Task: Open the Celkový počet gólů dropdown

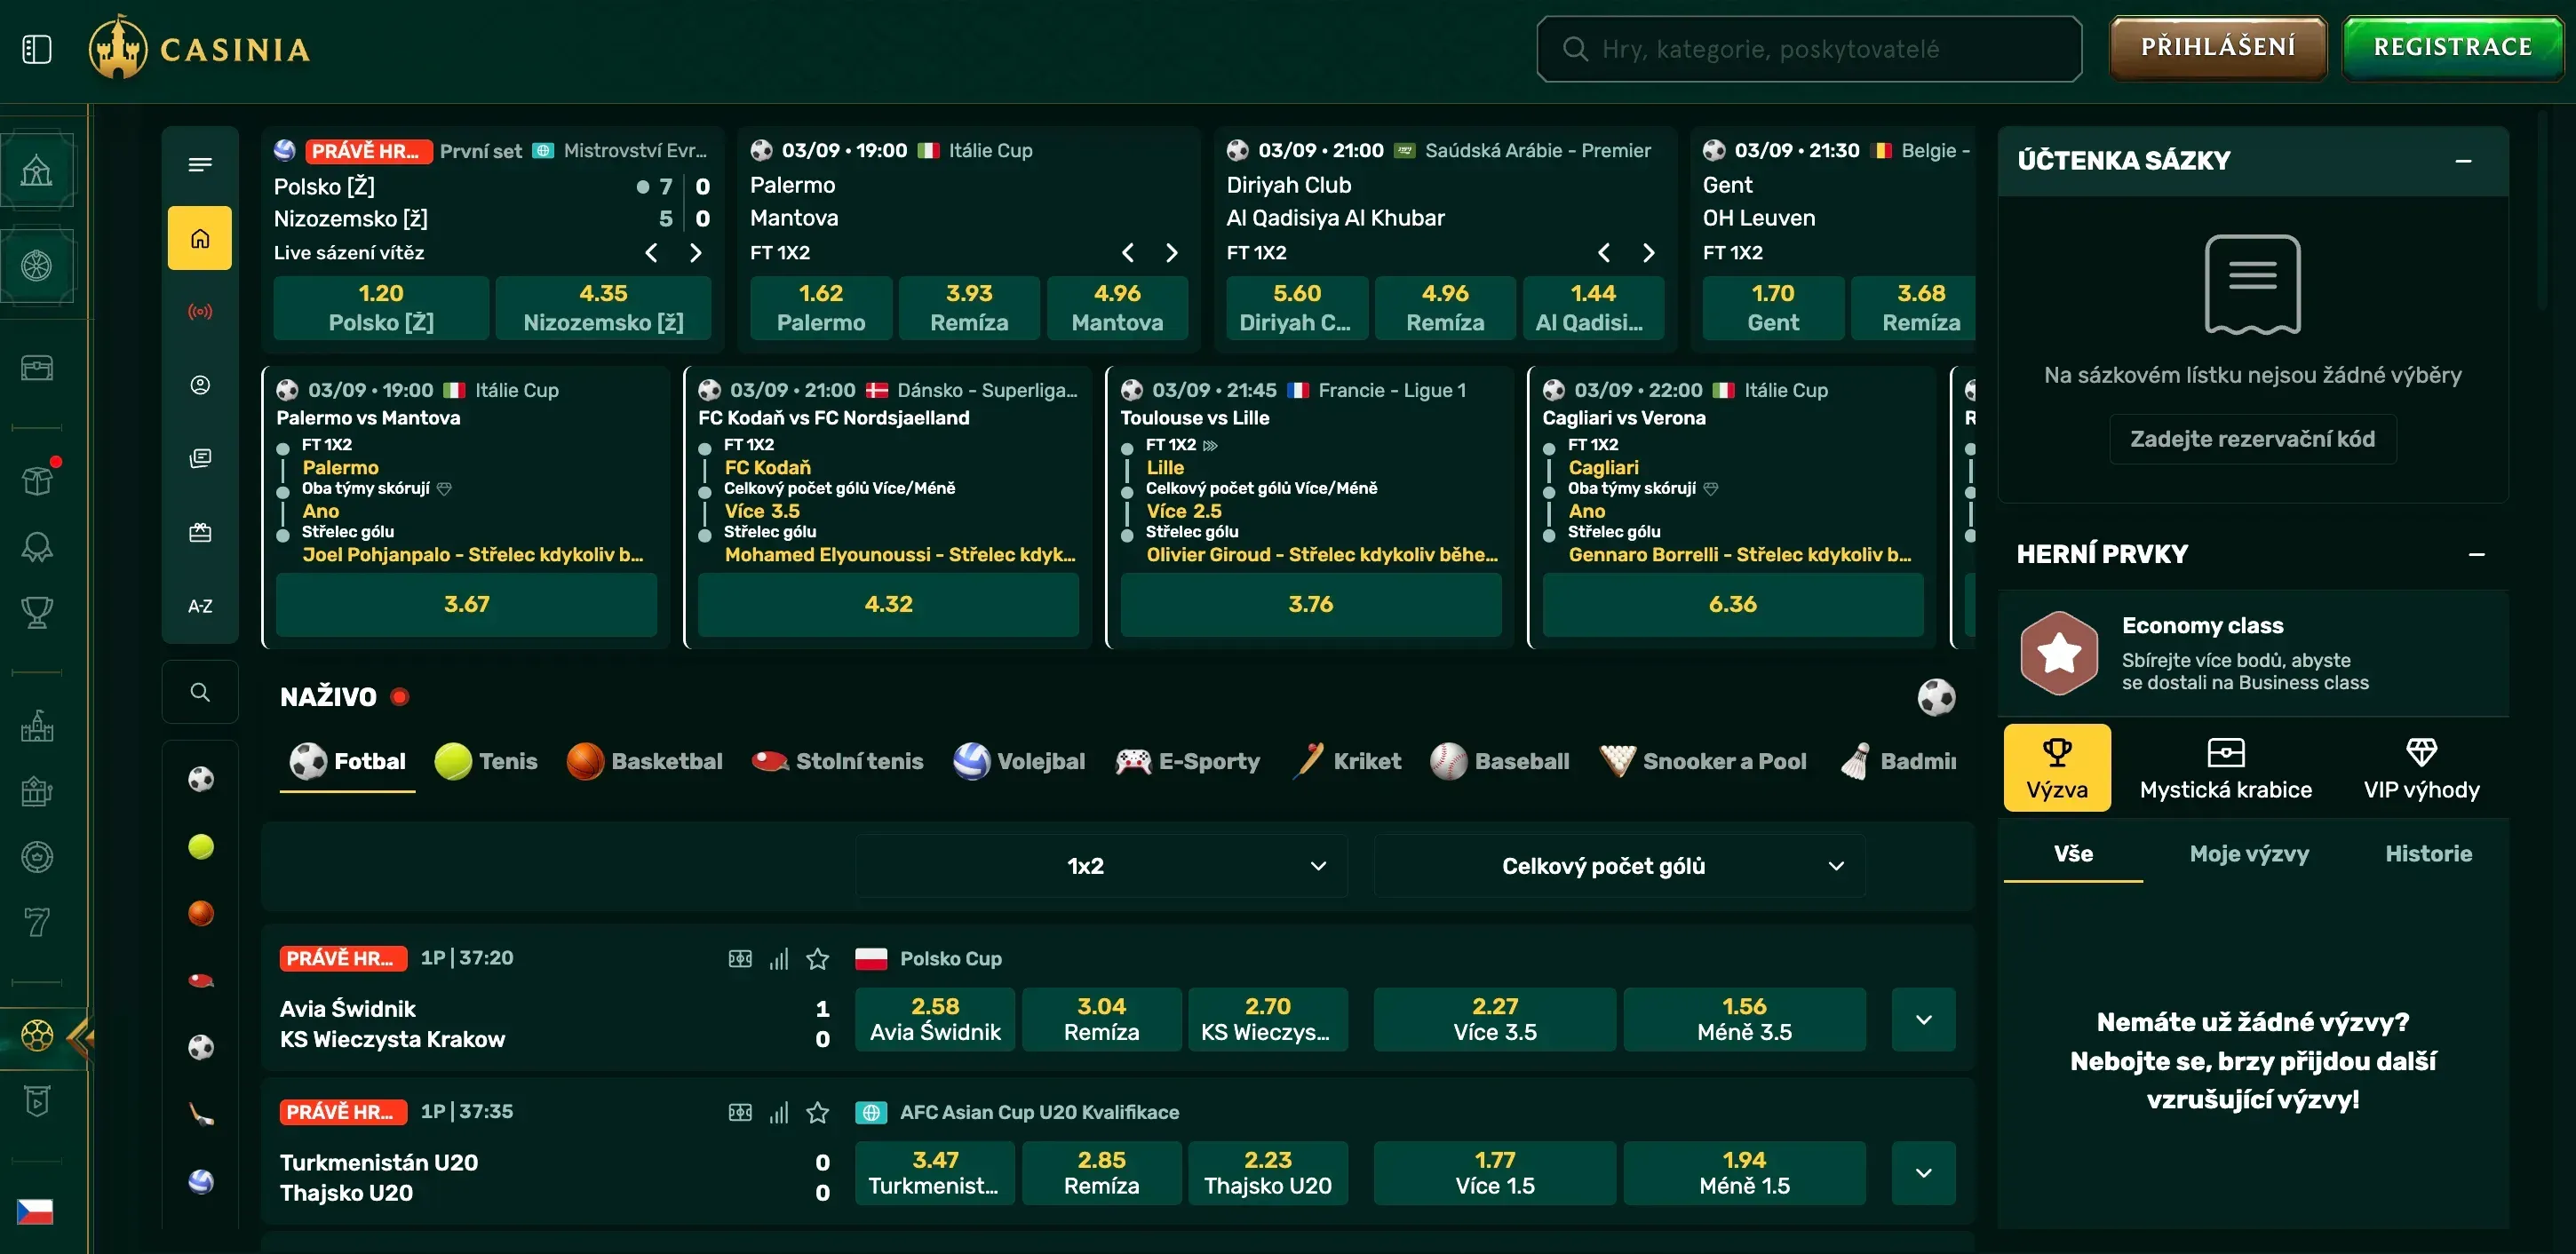Action: (x=1619, y=866)
